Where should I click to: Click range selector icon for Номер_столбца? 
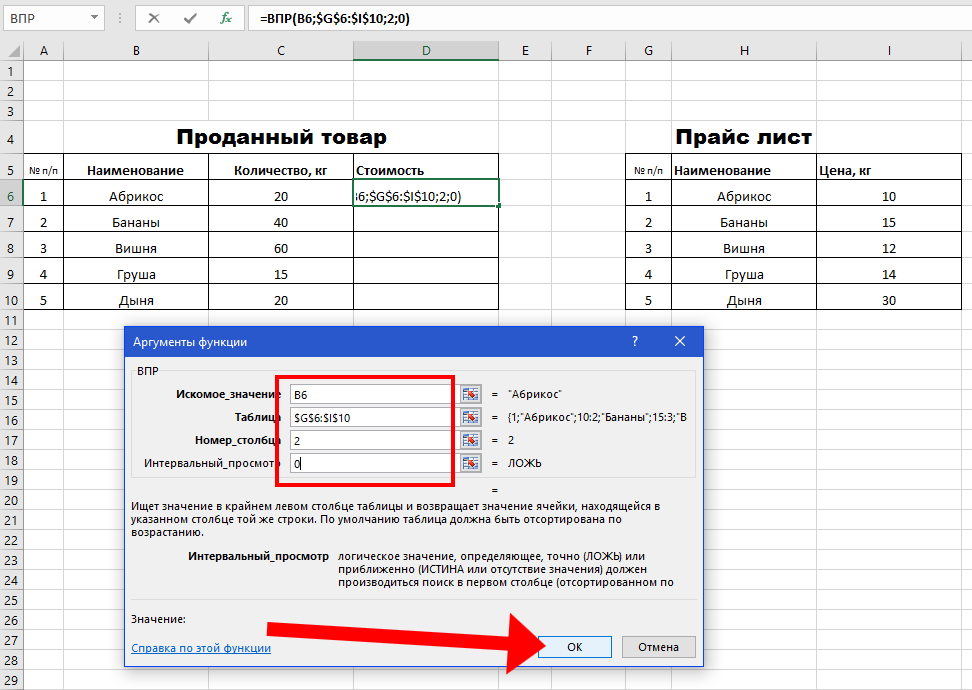point(471,440)
